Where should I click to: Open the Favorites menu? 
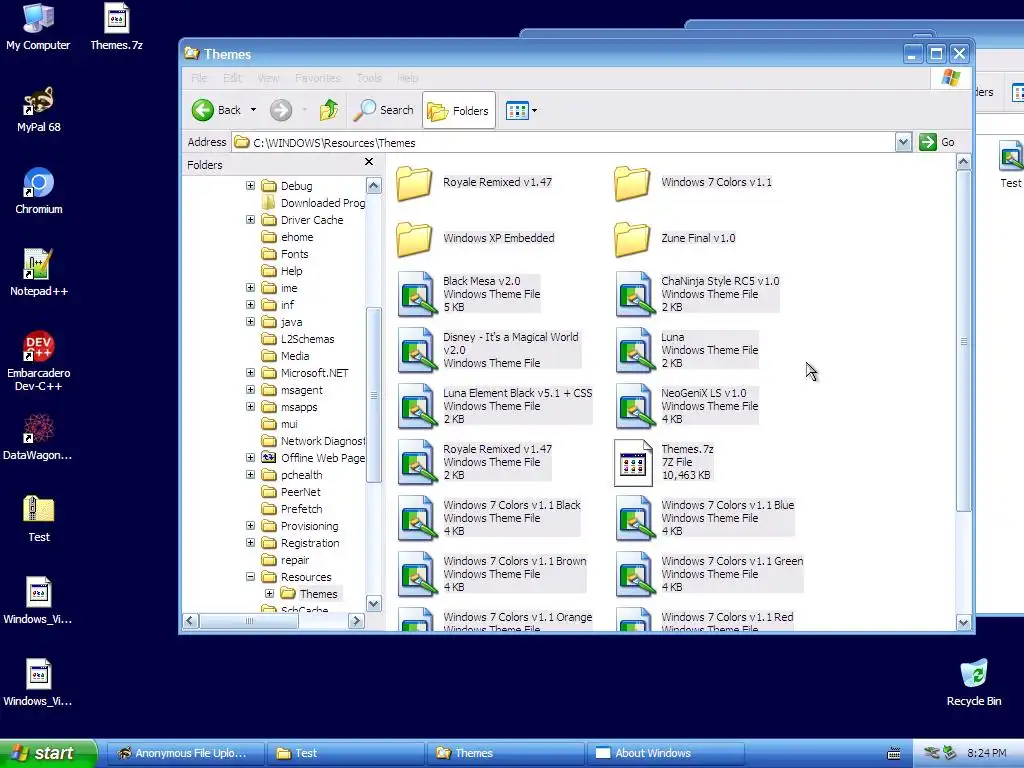point(317,78)
